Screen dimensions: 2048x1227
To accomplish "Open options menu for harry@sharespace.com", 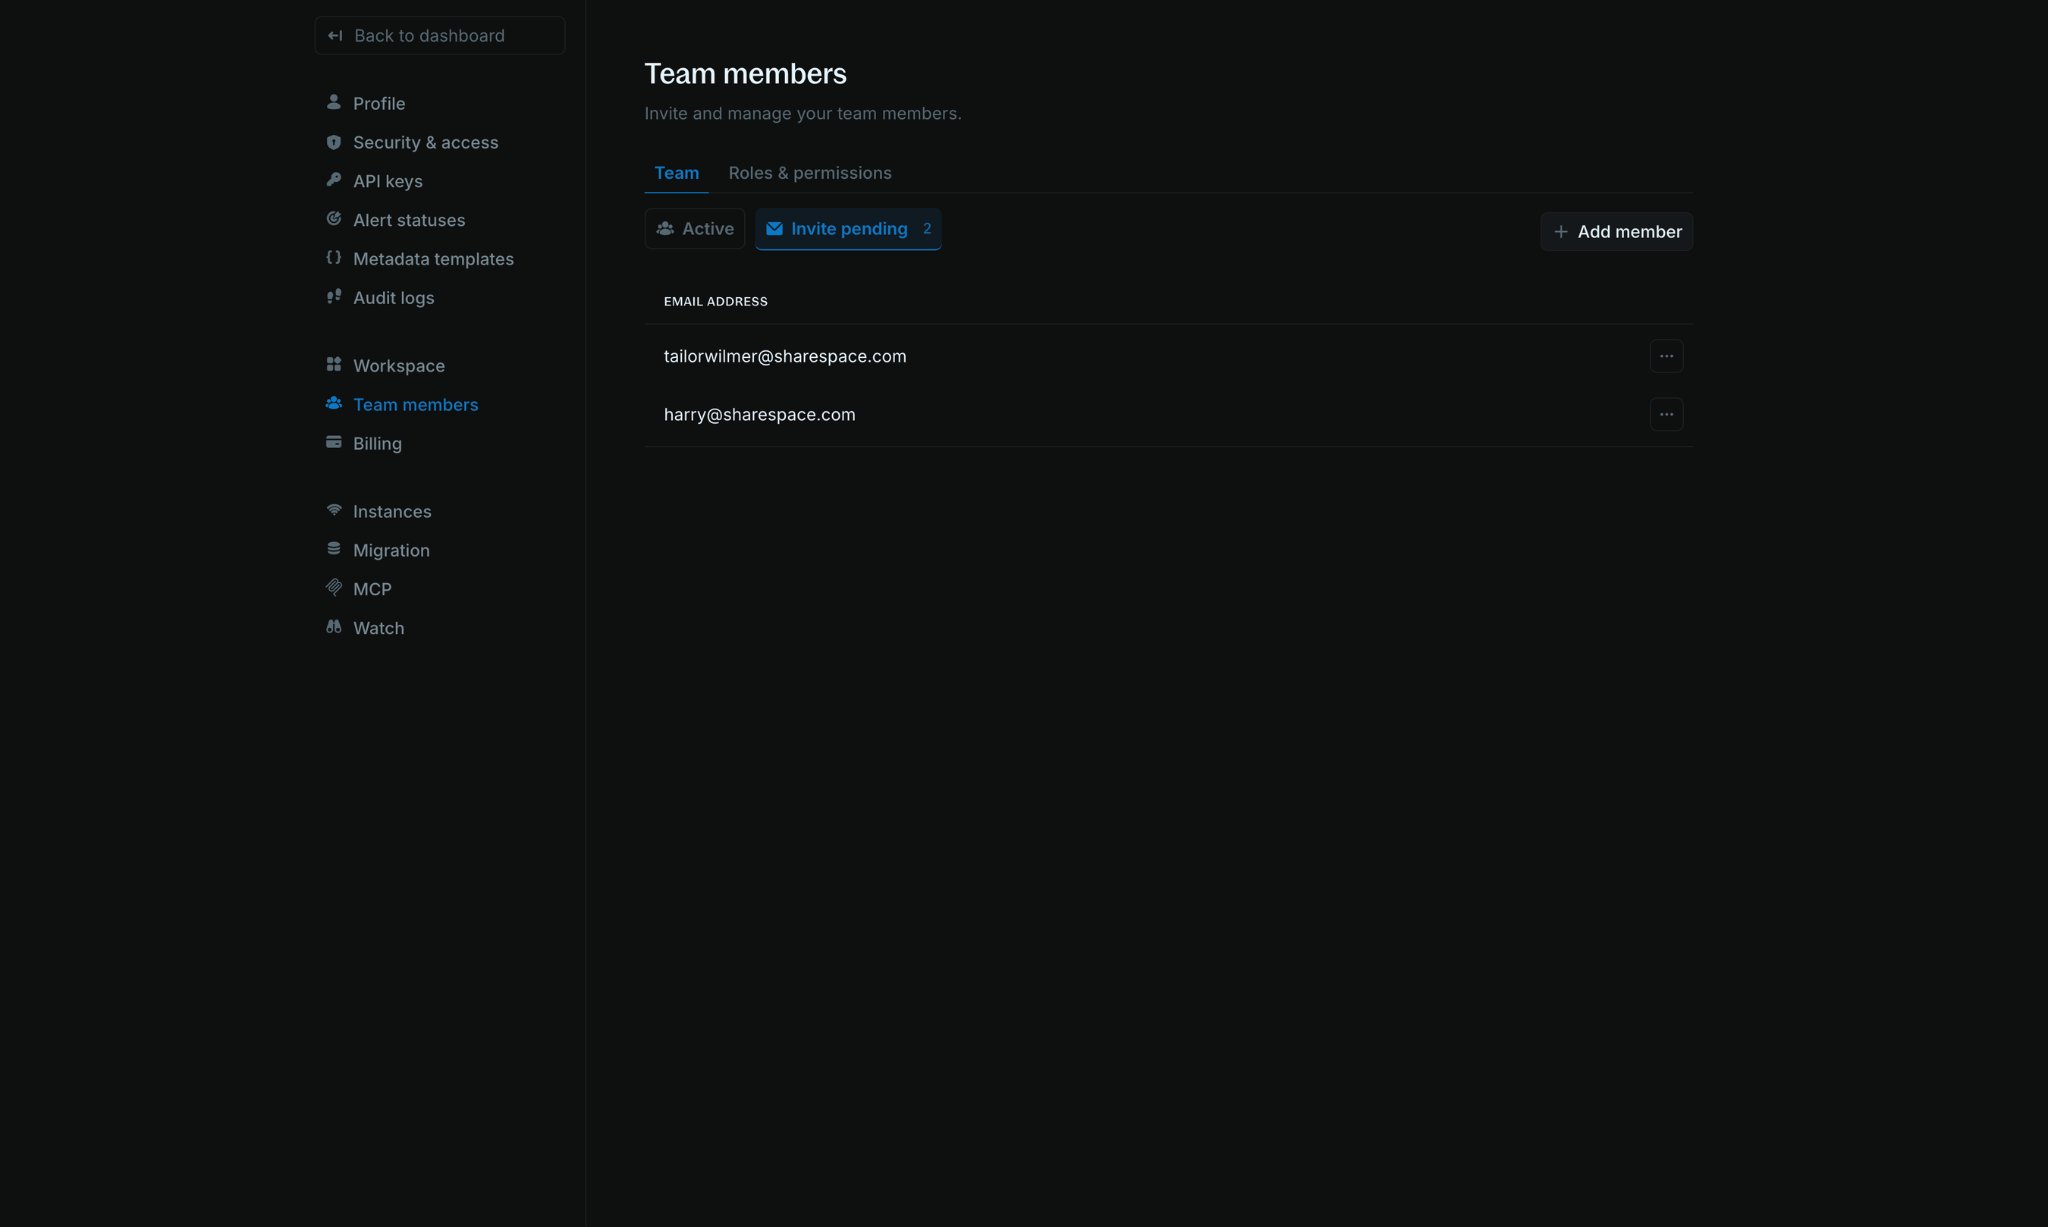I will point(1666,414).
